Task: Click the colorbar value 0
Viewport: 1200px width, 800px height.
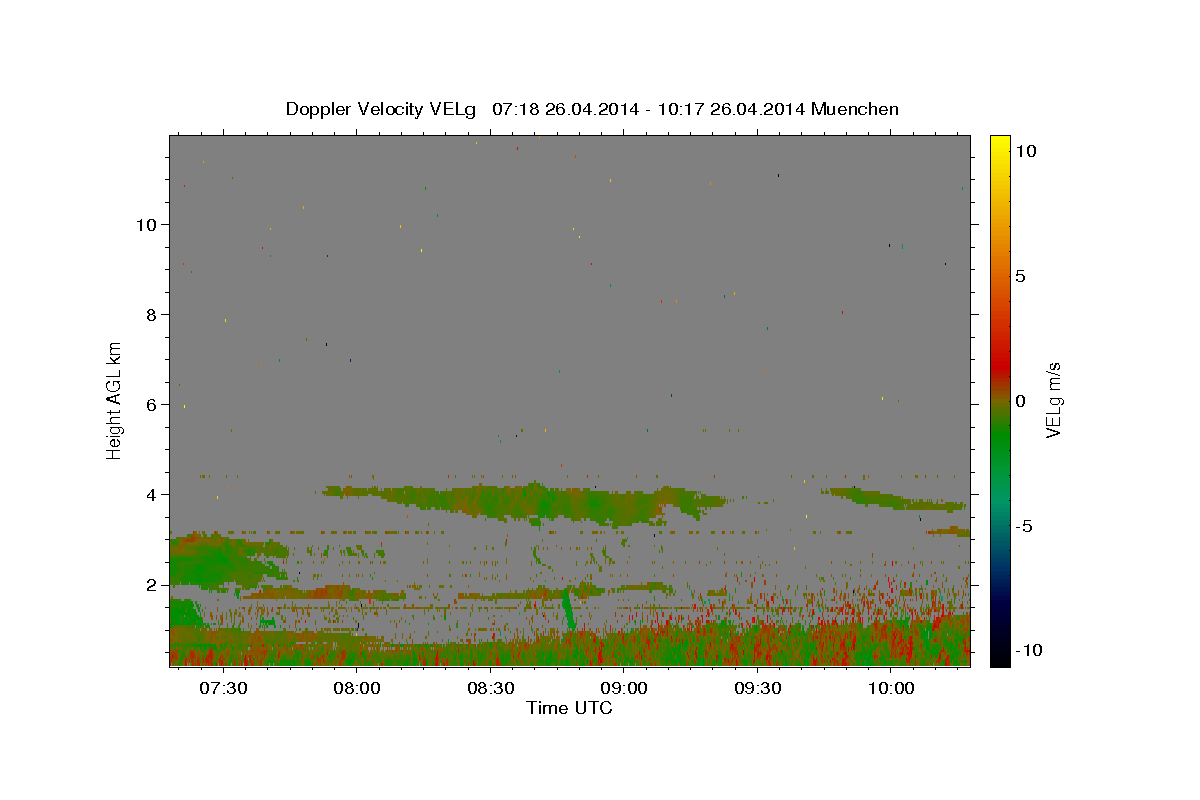Action: (x=1020, y=401)
